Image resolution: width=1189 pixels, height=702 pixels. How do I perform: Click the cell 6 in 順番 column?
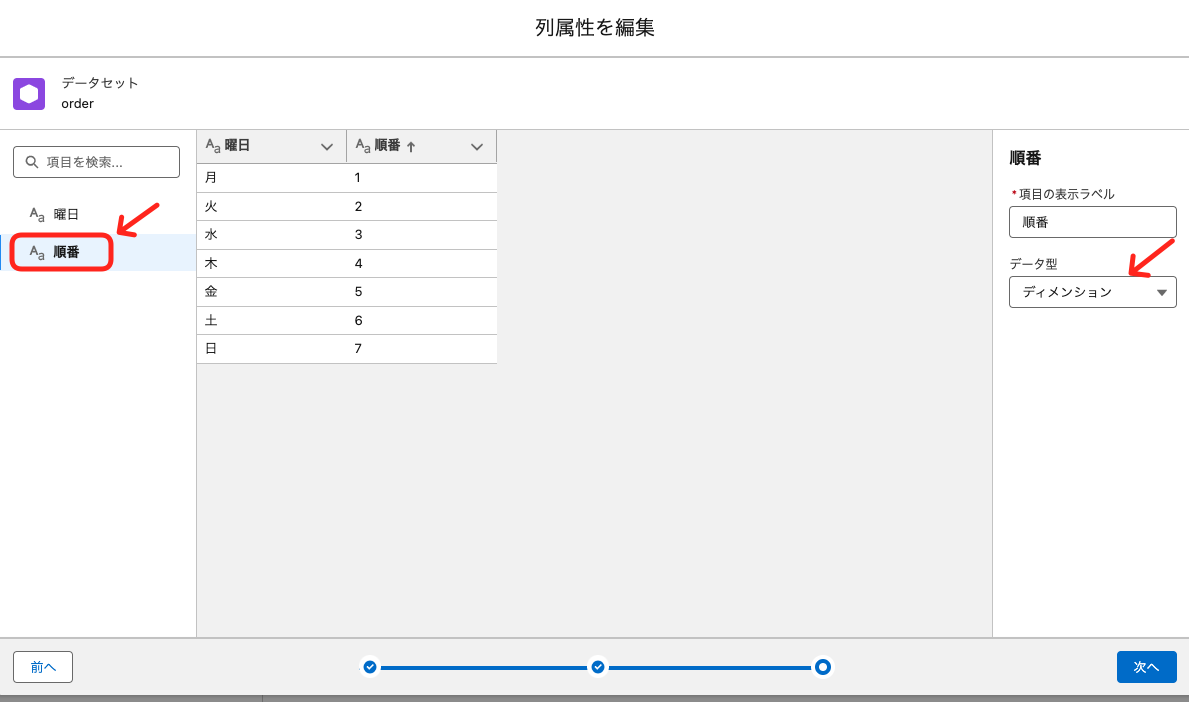click(x=422, y=320)
